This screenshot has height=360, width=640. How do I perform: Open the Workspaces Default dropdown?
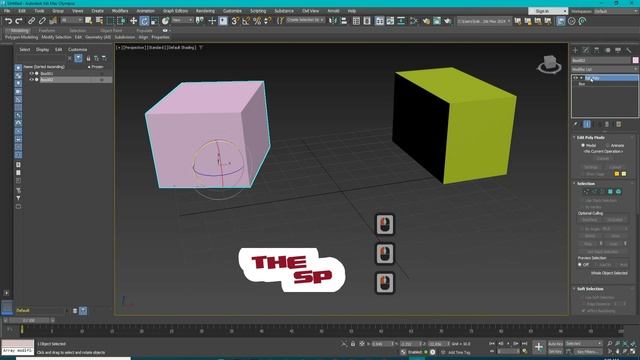pos(616,11)
